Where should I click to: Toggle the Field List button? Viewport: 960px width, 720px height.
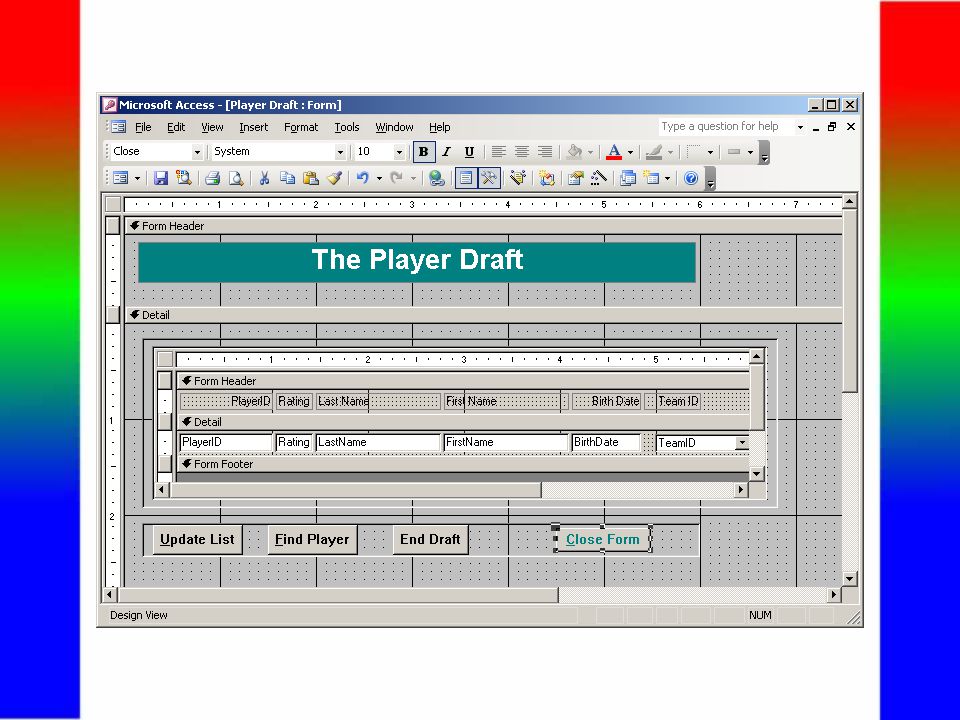point(466,178)
